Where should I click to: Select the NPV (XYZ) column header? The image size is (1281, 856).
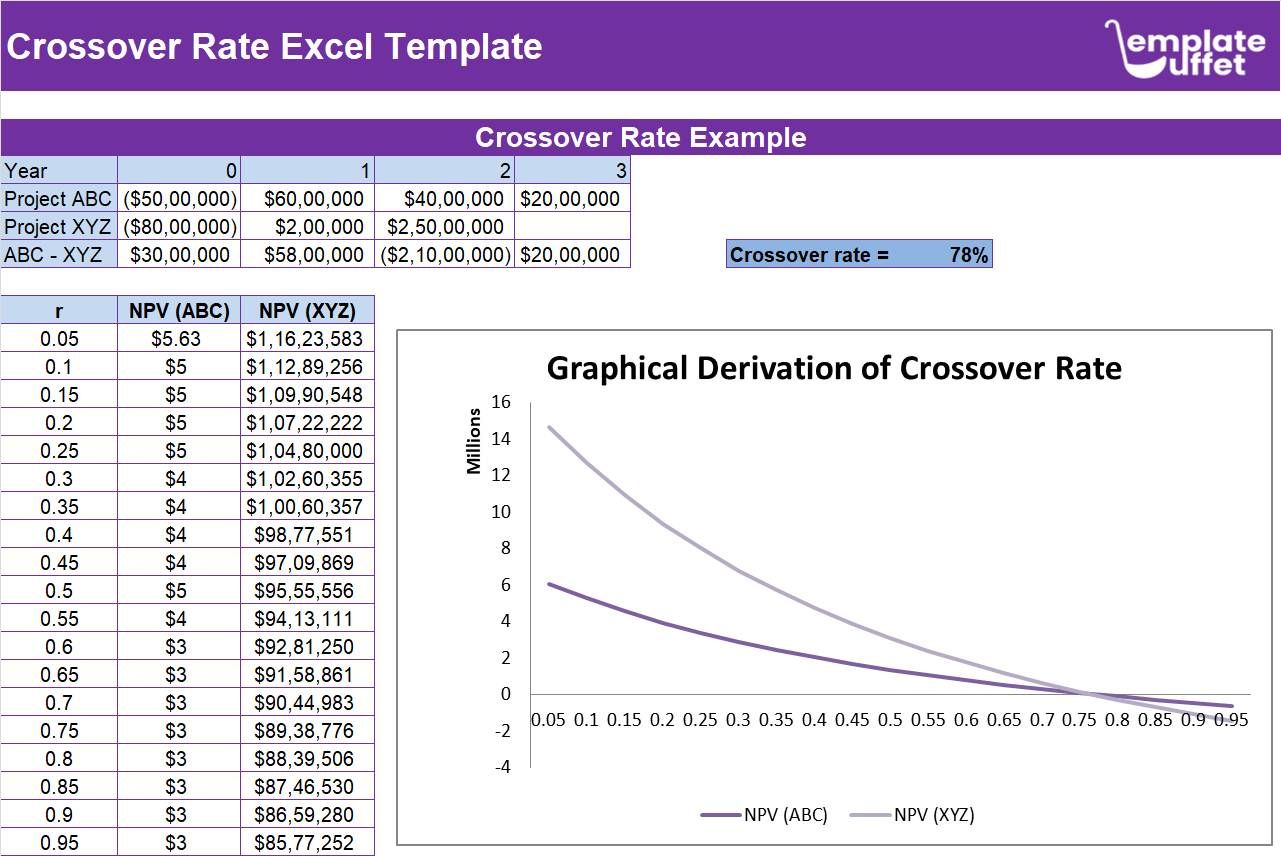click(306, 310)
